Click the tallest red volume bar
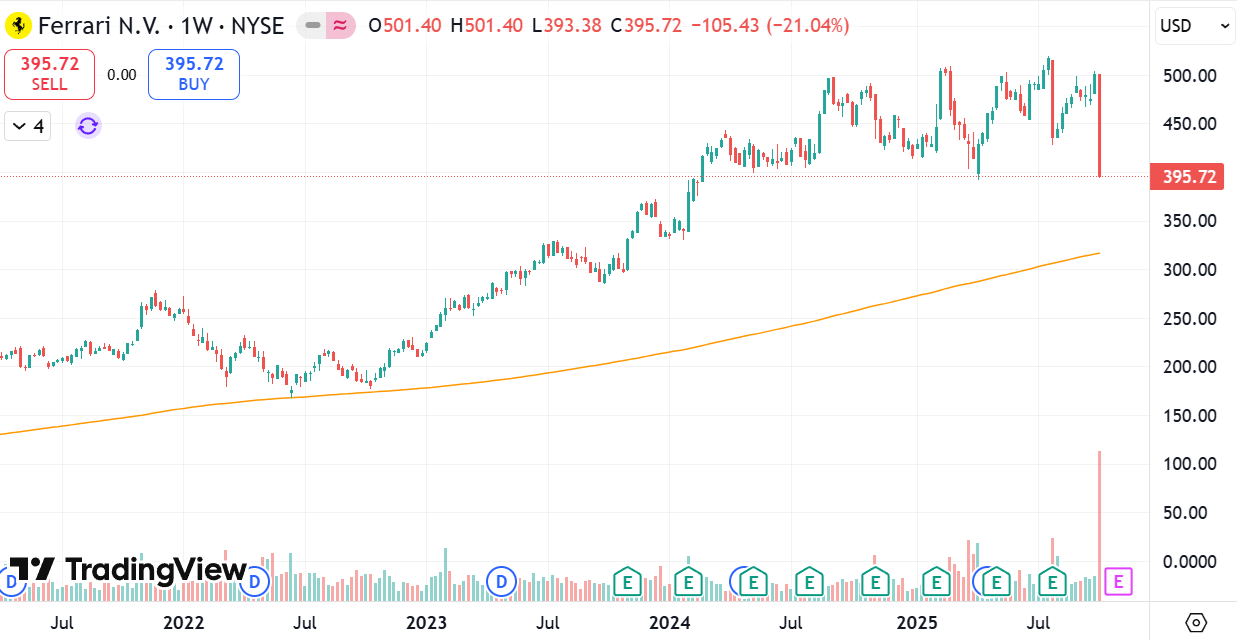This screenshot has height=640, width=1237. click(x=1100, y=525)
